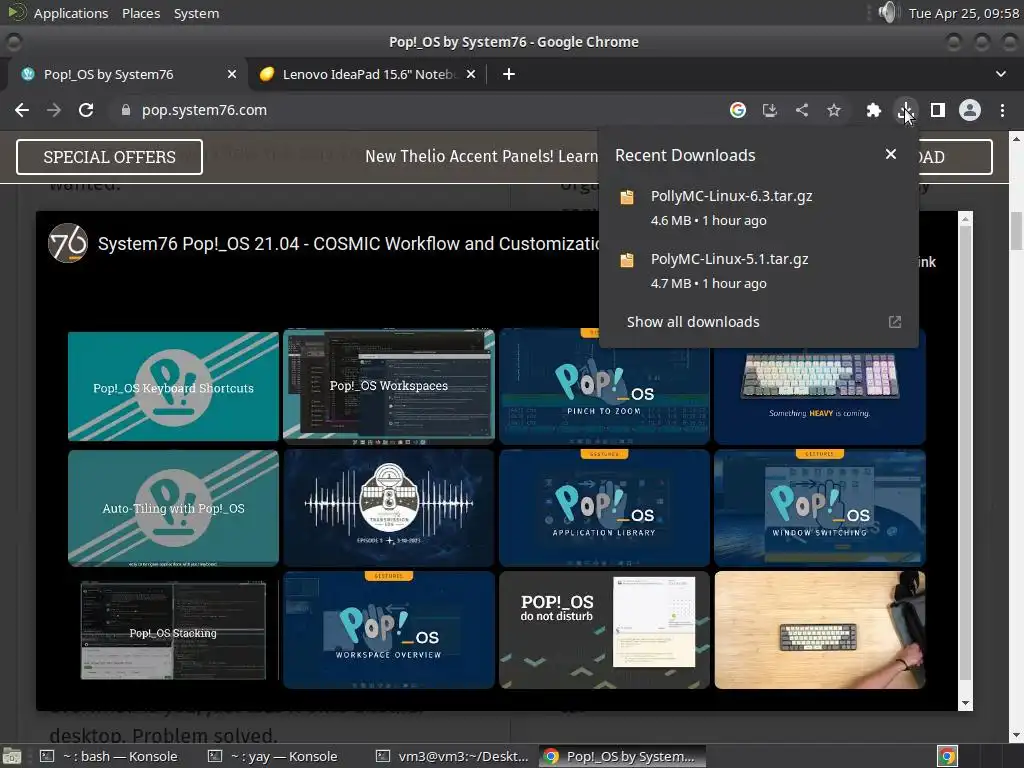Select POP!_OS do not disturb thumbnail
The image size is (1024, 768).
tap(604, 630)
